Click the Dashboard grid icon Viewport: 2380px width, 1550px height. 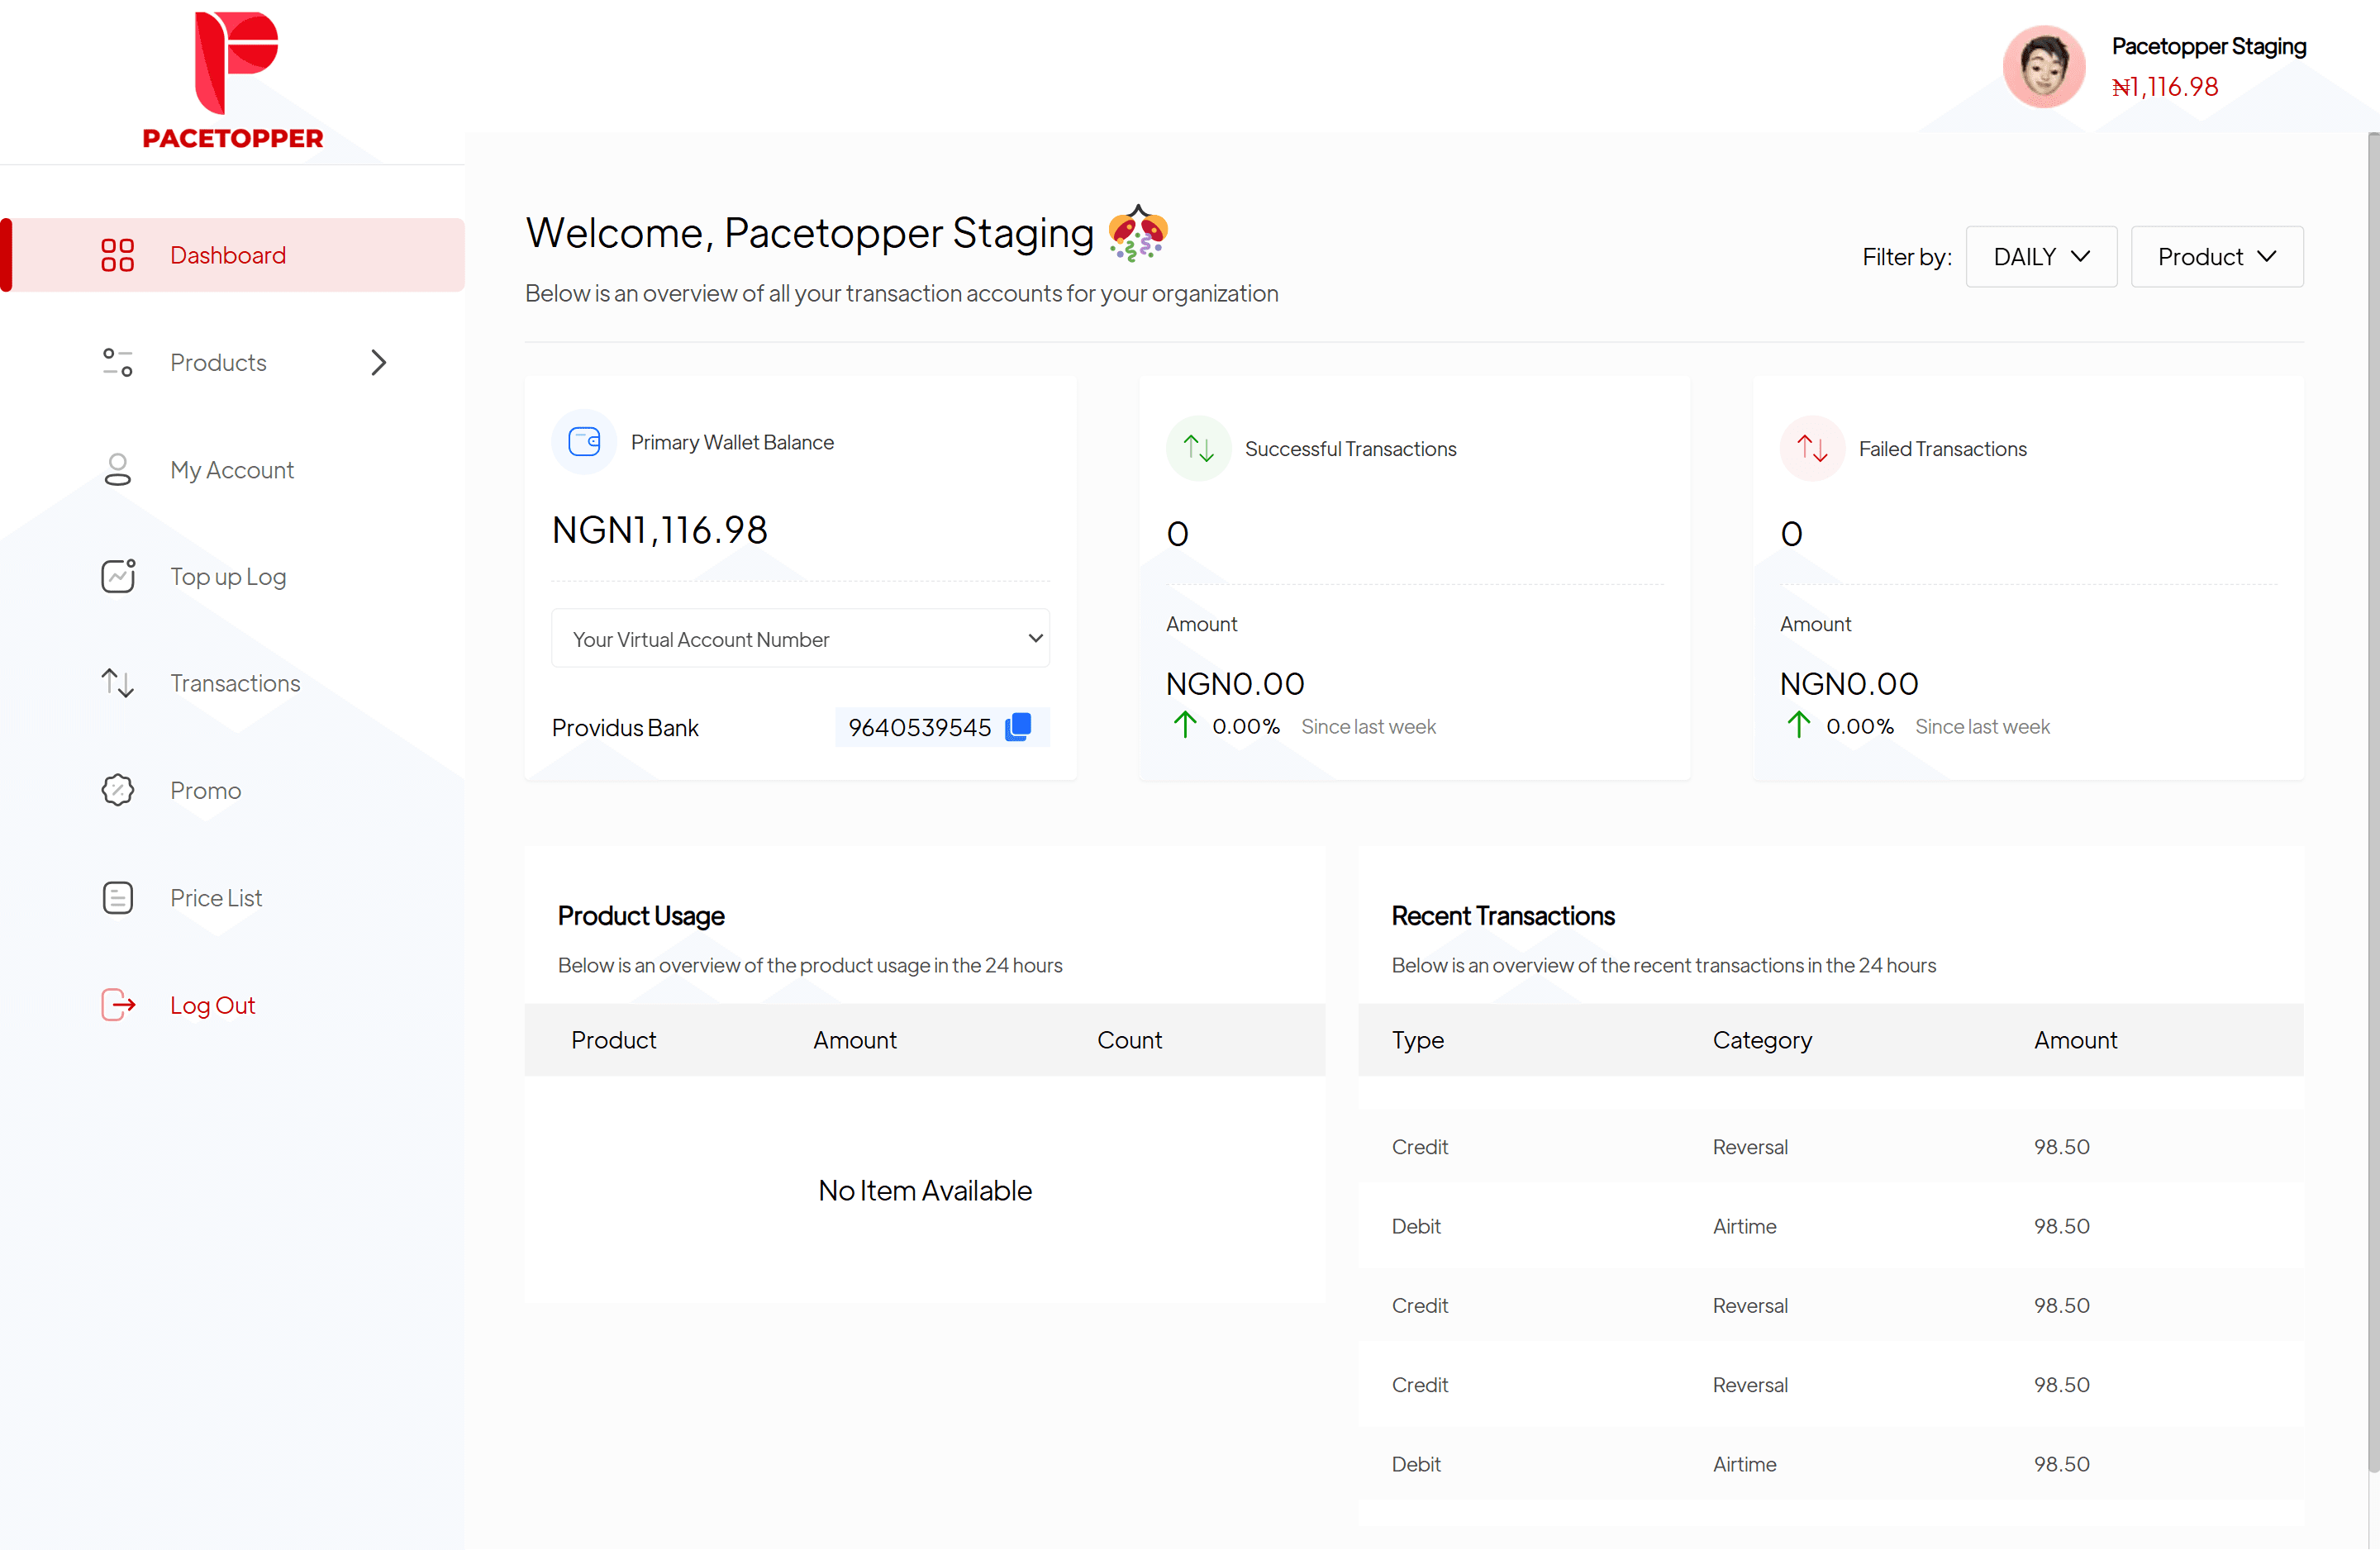[117, 255]
